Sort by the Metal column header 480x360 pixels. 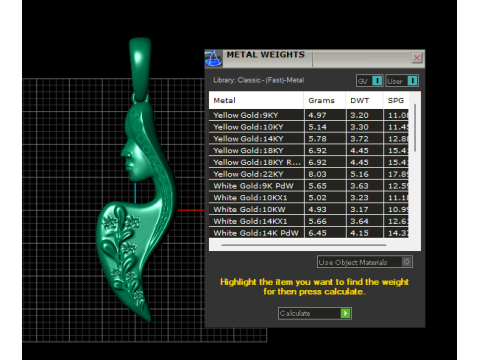click(256, 100)
